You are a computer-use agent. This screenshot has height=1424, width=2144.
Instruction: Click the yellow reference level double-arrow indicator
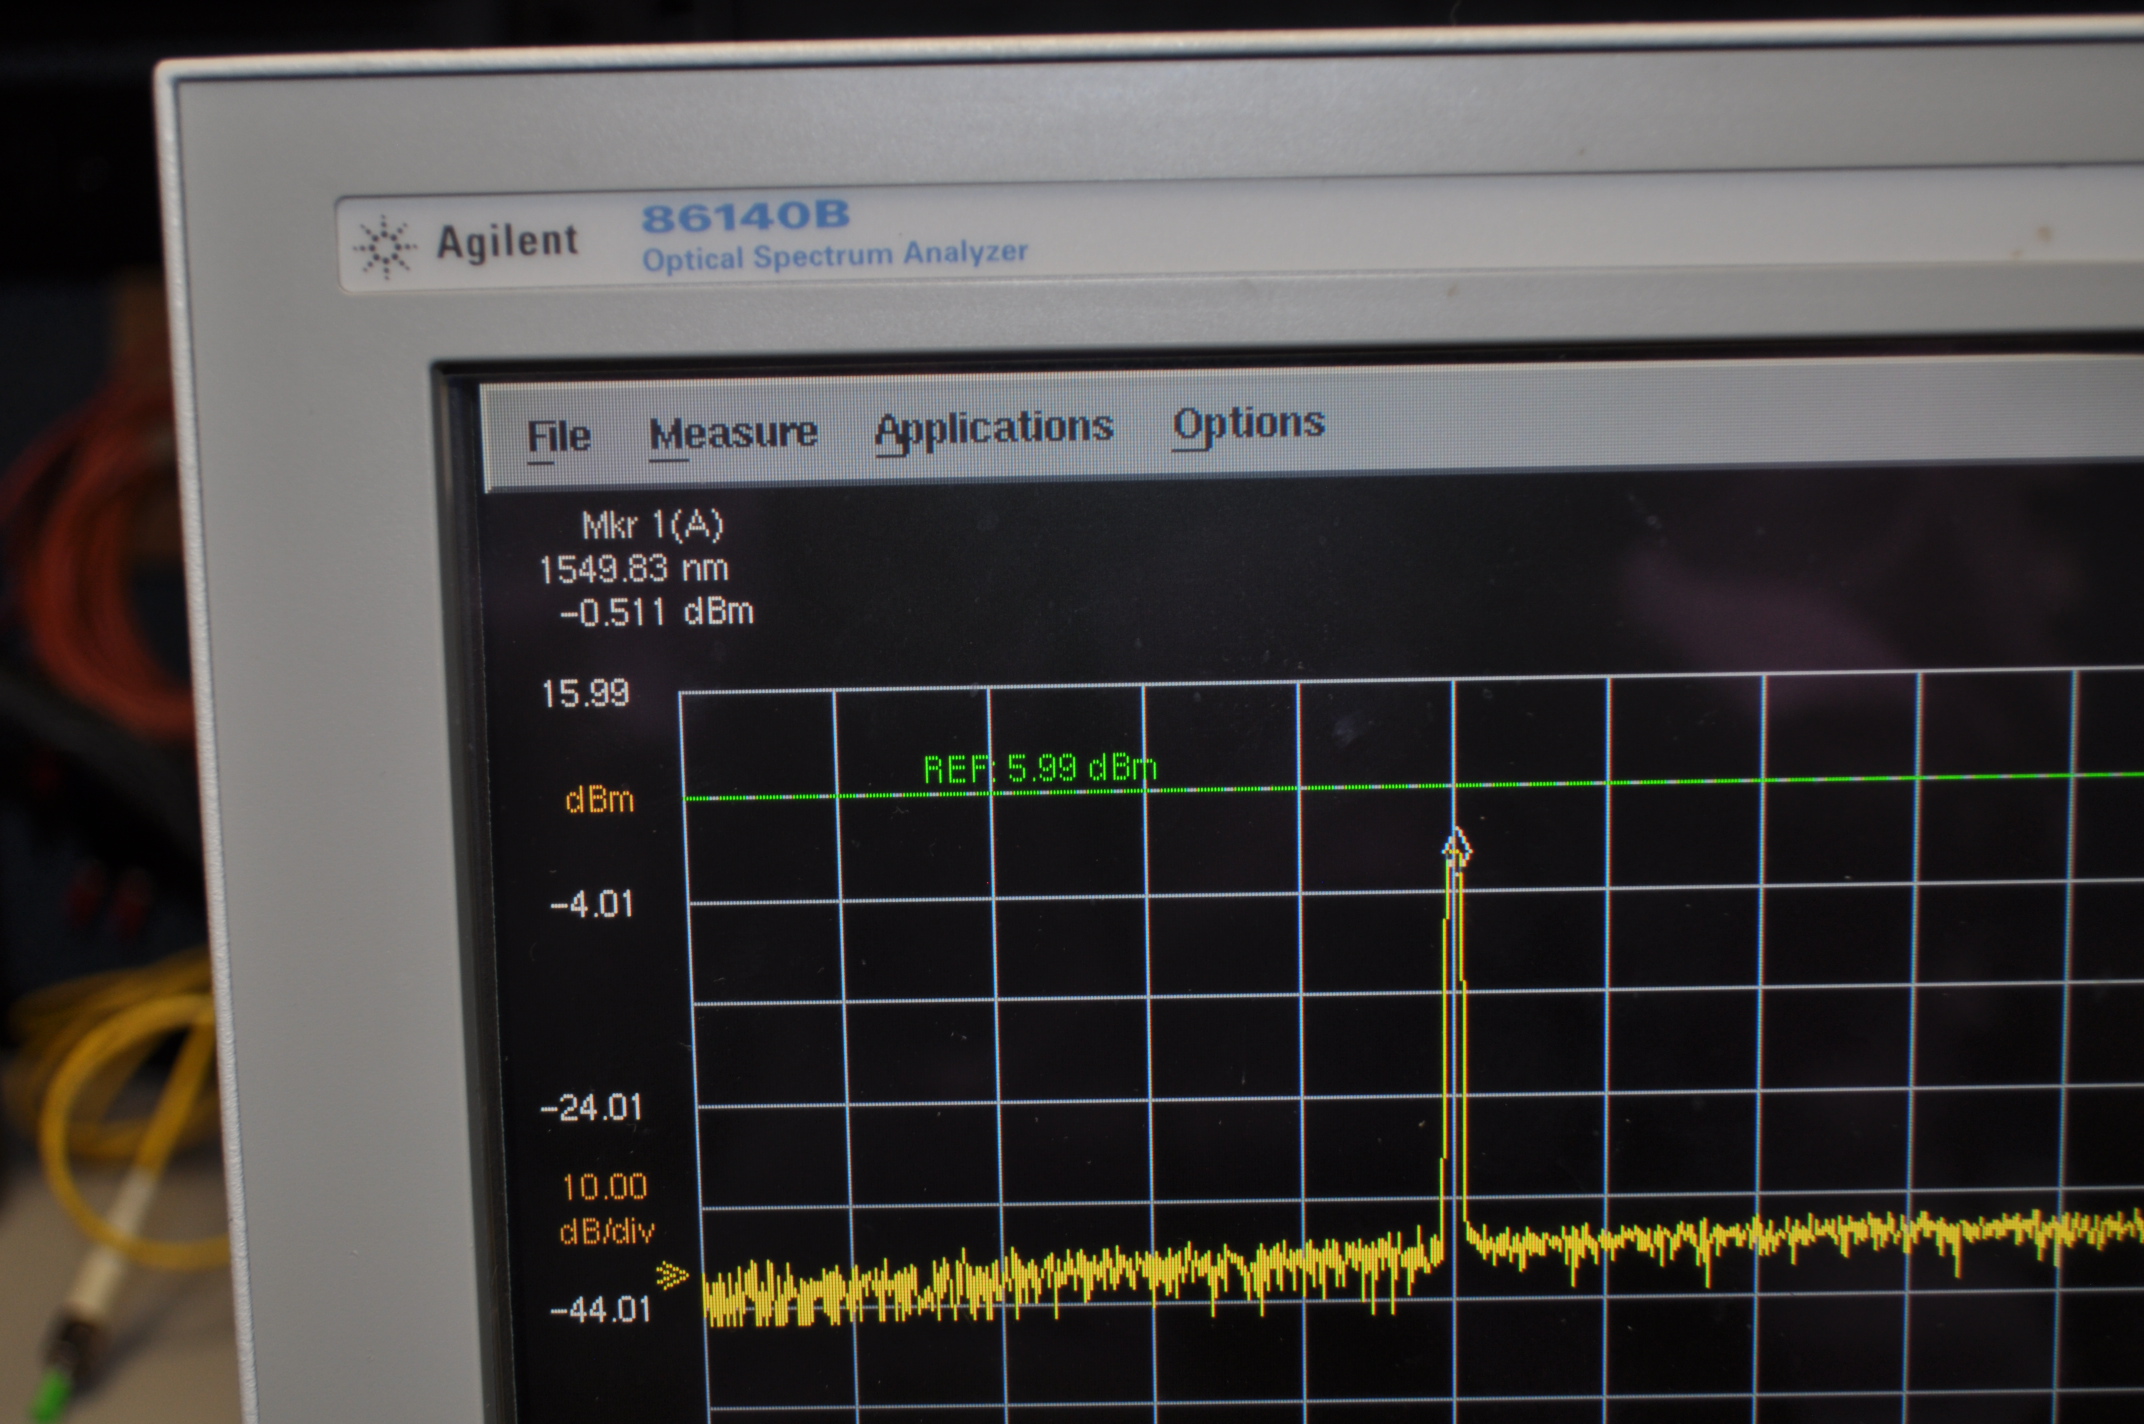pos(672,1275)
